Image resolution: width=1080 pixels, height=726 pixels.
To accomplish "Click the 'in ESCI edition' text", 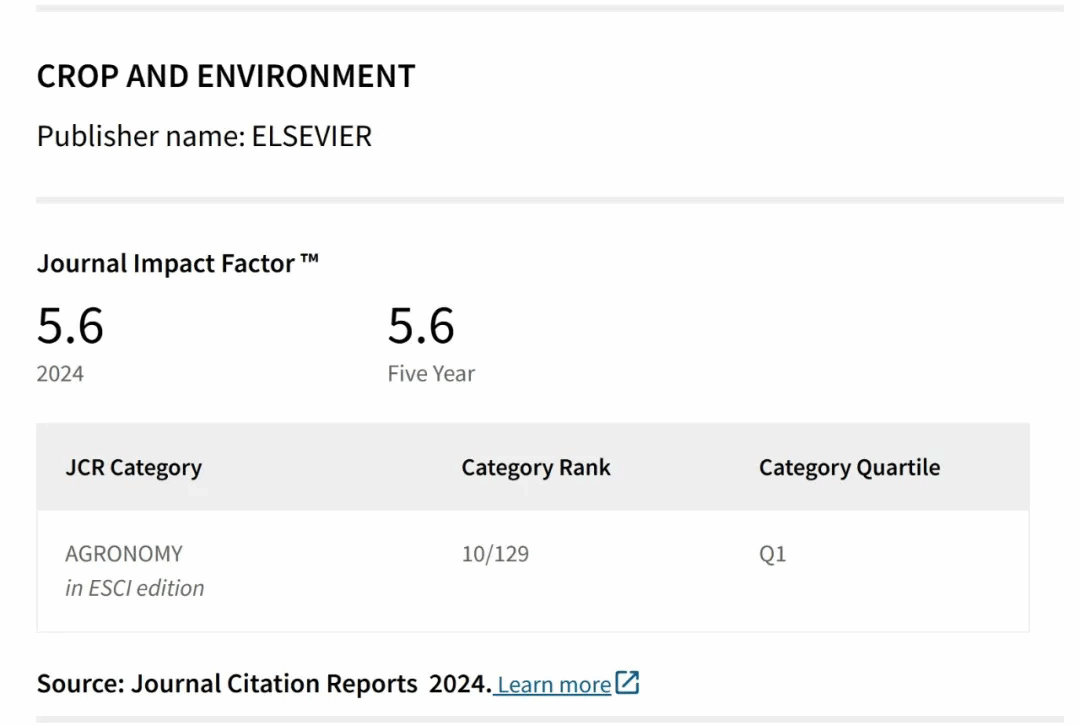I will [x=134, y=588].
